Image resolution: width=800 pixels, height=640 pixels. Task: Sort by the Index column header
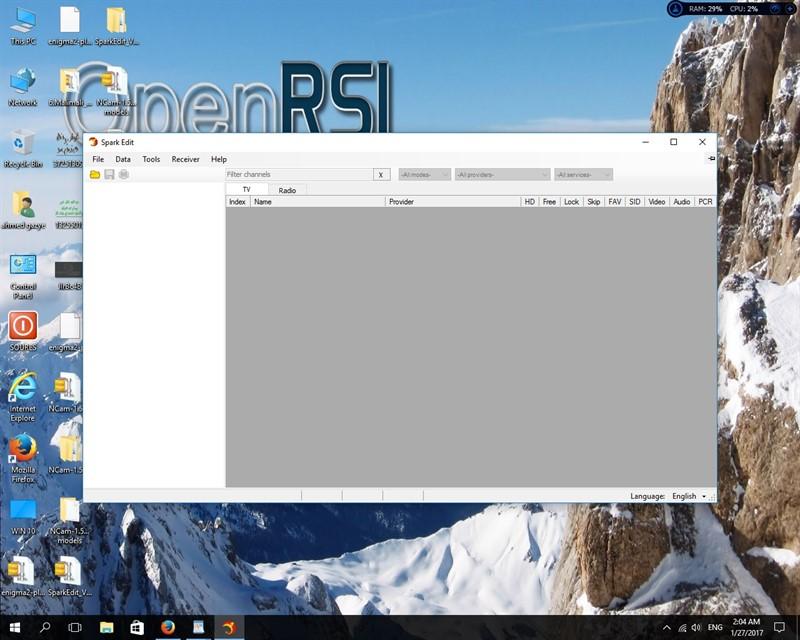click(238, 202)
